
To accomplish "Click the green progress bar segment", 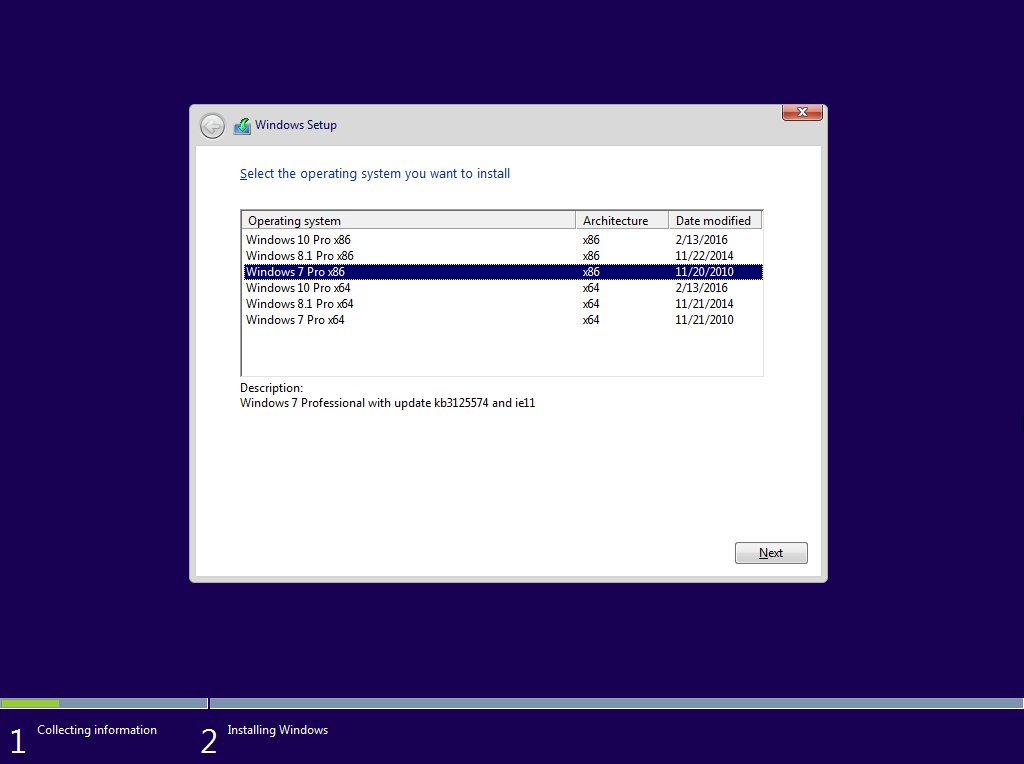I will (x=30, y=703).
